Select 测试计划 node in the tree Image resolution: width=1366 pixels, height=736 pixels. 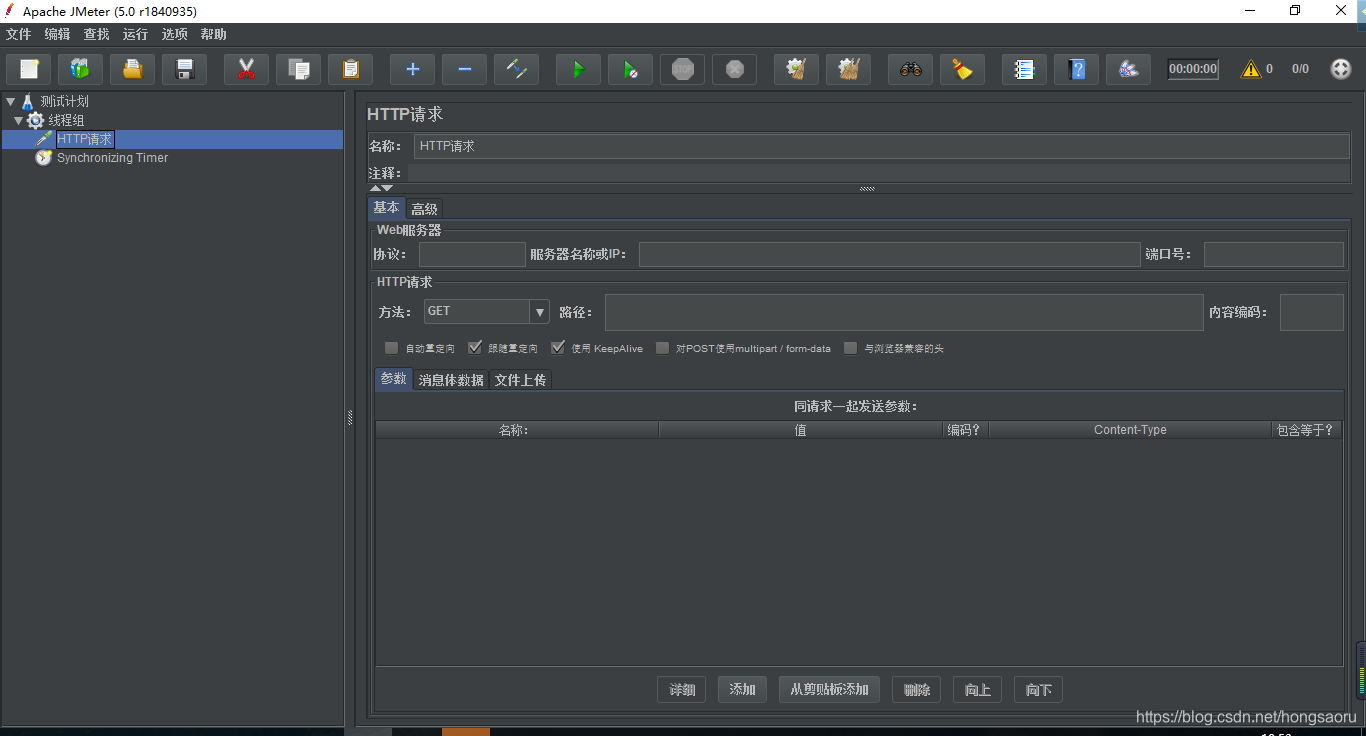[x=65, y=101]
